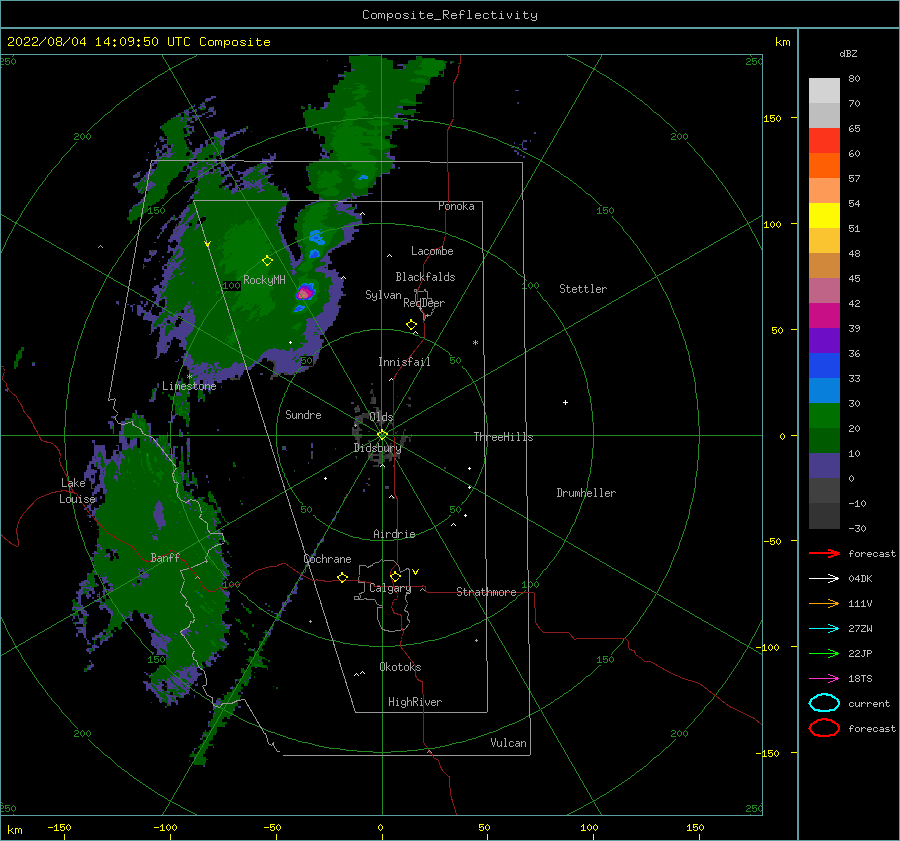Click the RedDeer city label
Image resolution: width=900 pixels, height=841 pixels.
pos(424,303)
